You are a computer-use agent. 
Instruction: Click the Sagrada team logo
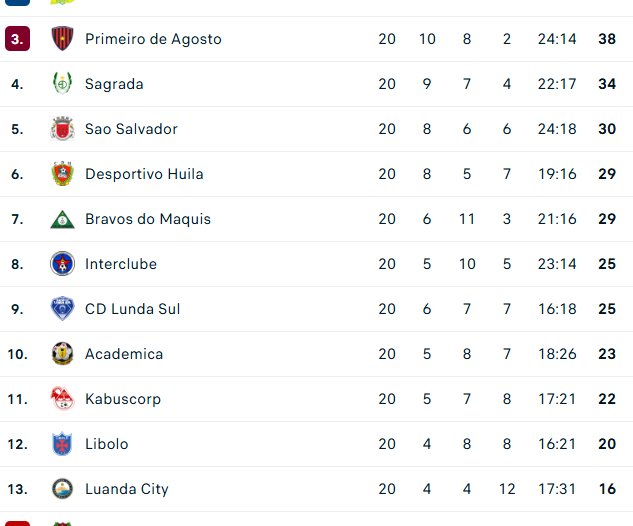tap(63, 83)
